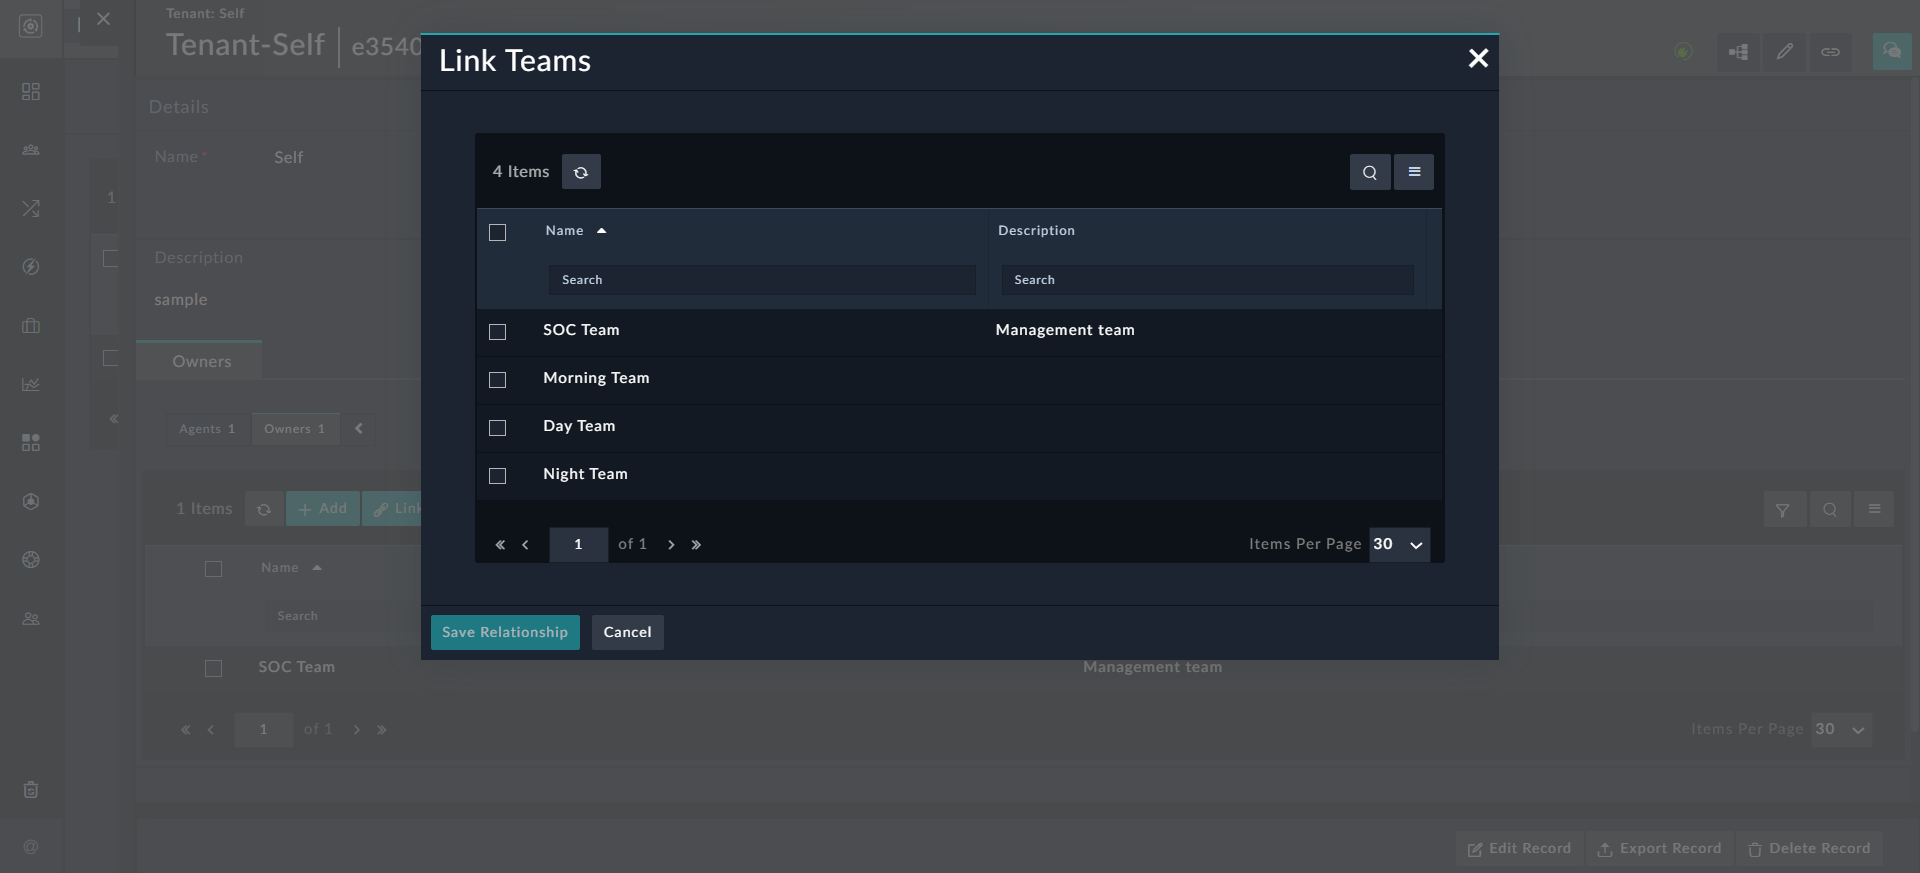Click the Add button in background grid
This screenshot has width=1920, height=873.
pos(323,509)
